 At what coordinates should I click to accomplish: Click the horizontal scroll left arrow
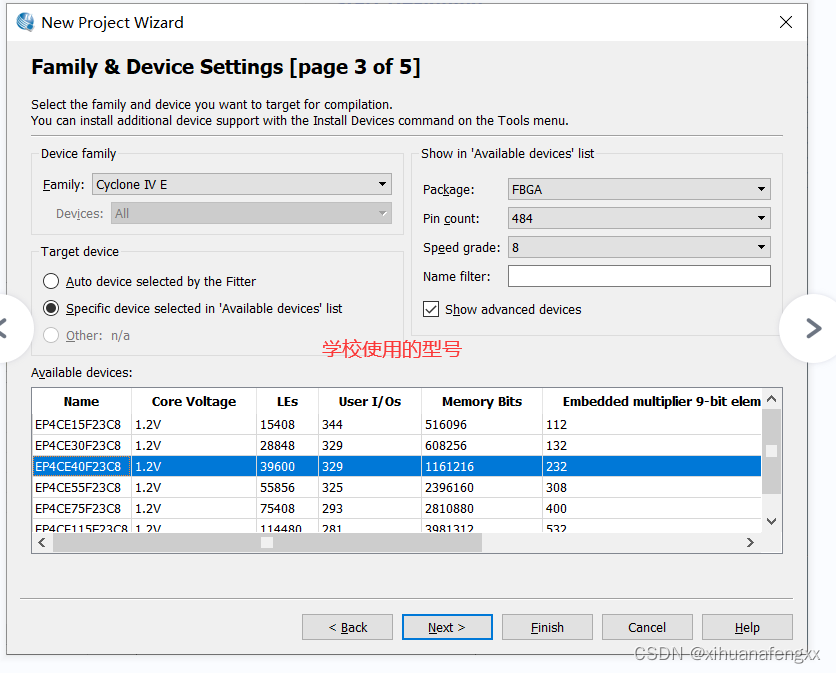click(42, 542)
